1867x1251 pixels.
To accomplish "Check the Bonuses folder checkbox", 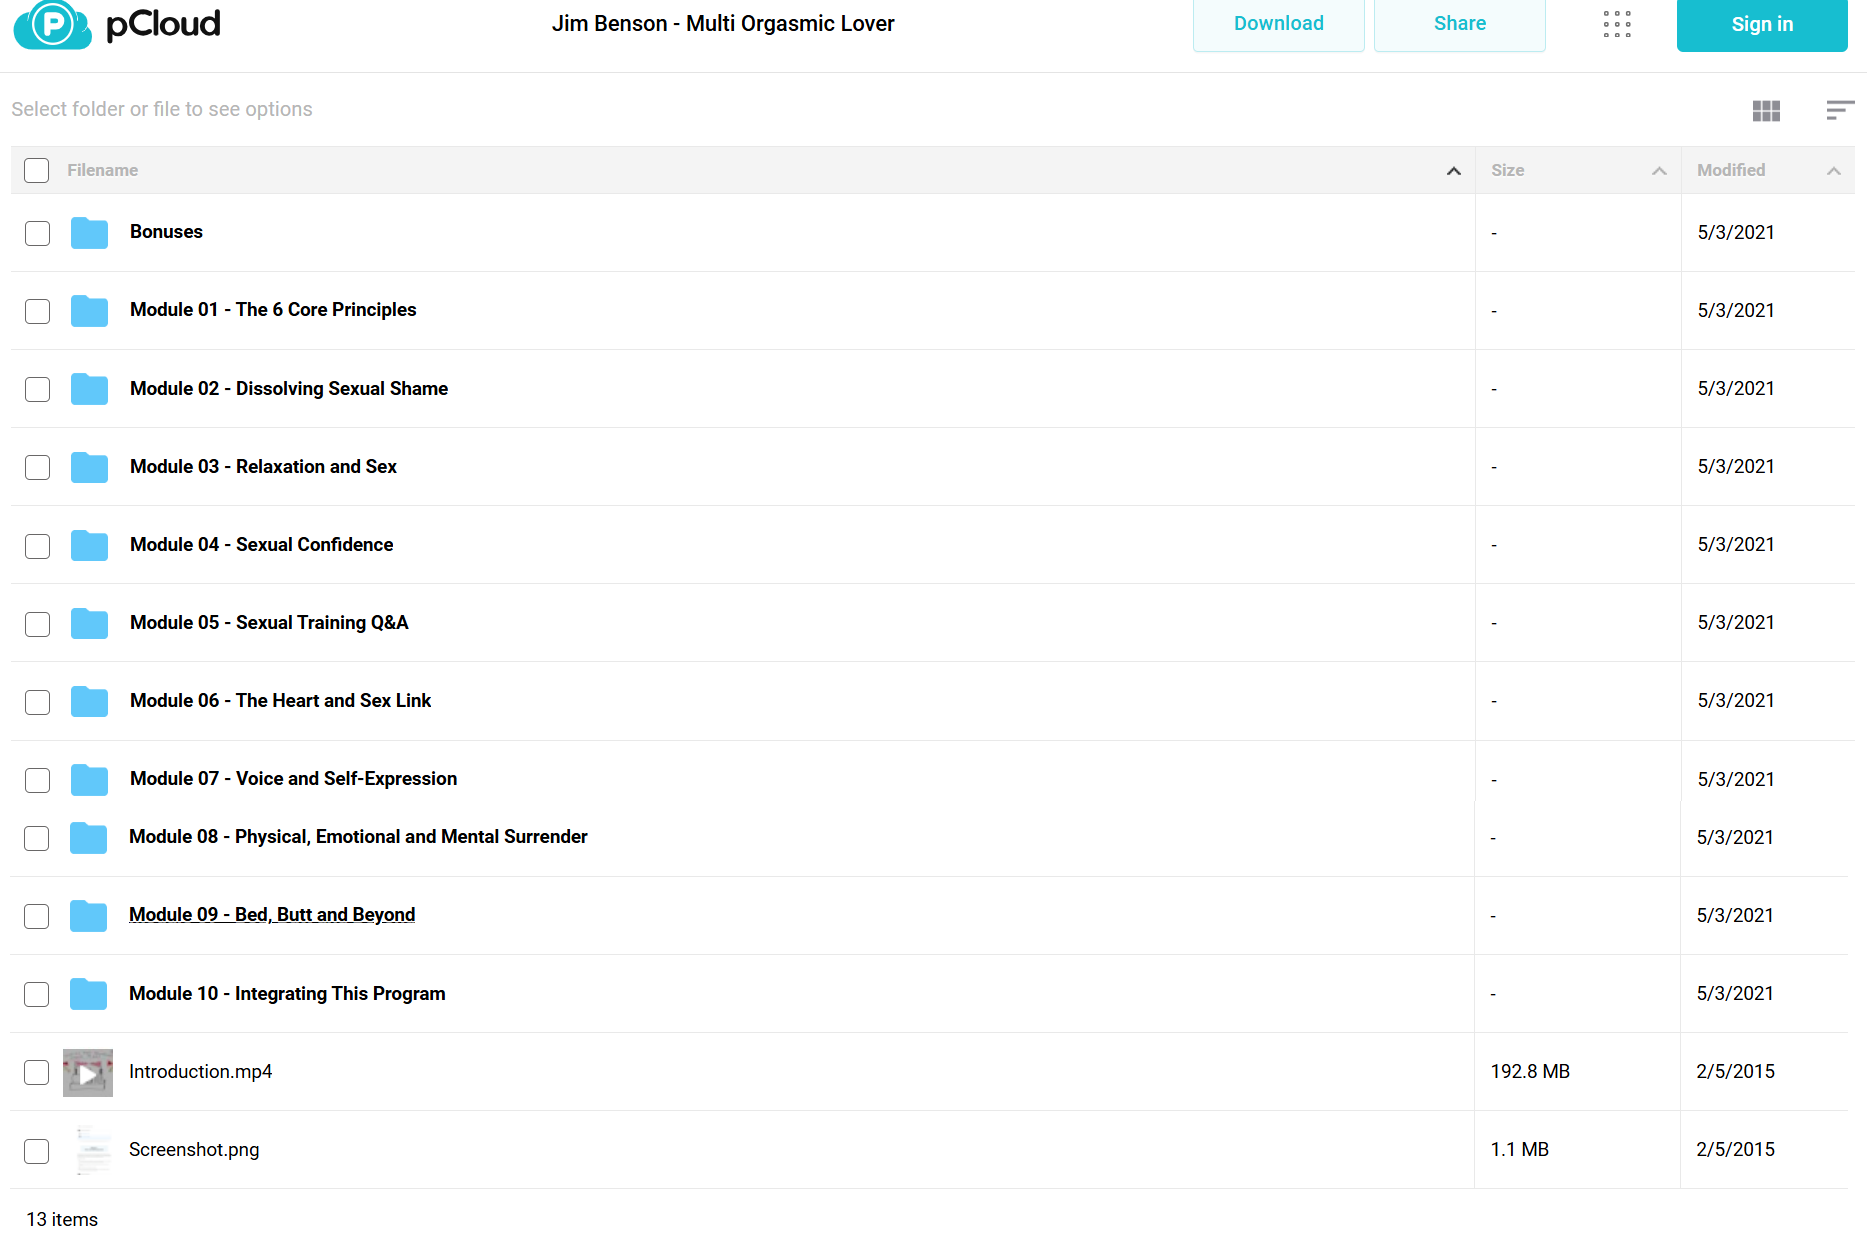I will click(x=37, y=233).
